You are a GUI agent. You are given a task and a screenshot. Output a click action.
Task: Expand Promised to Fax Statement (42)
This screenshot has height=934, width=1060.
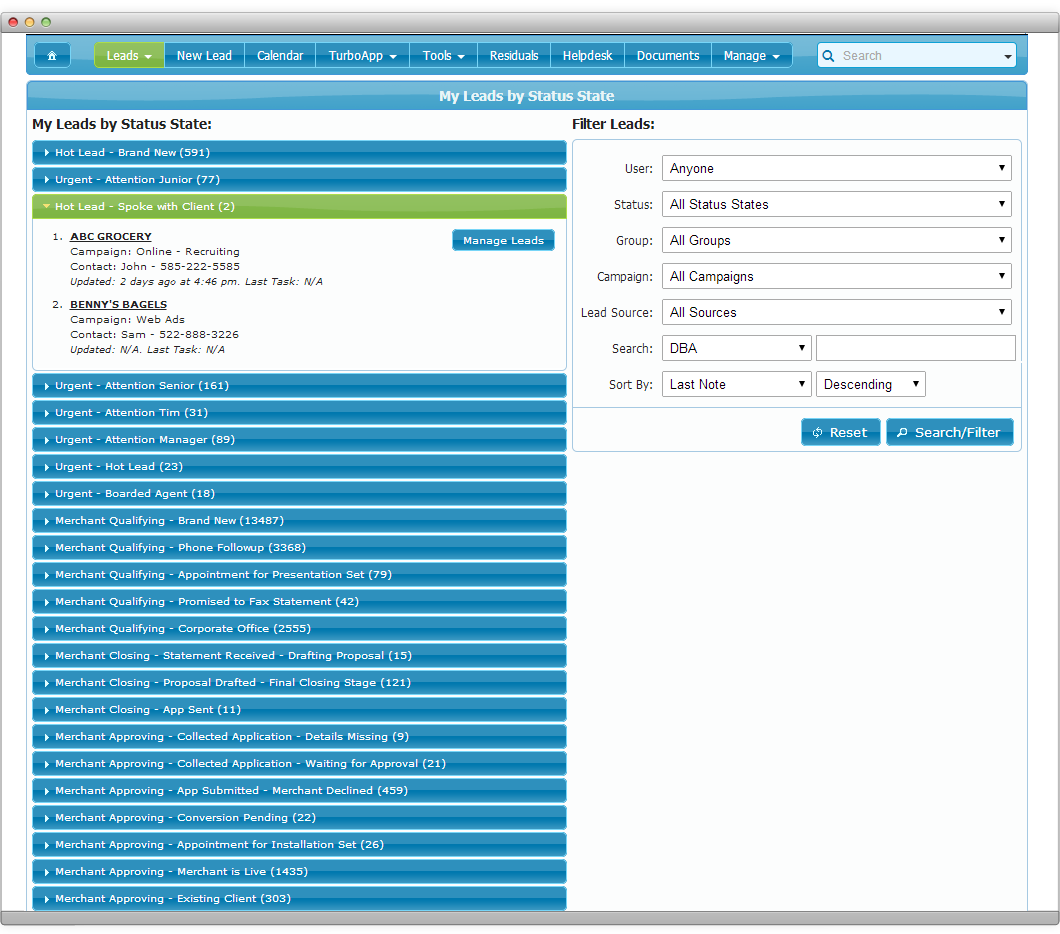click(299, 602)
